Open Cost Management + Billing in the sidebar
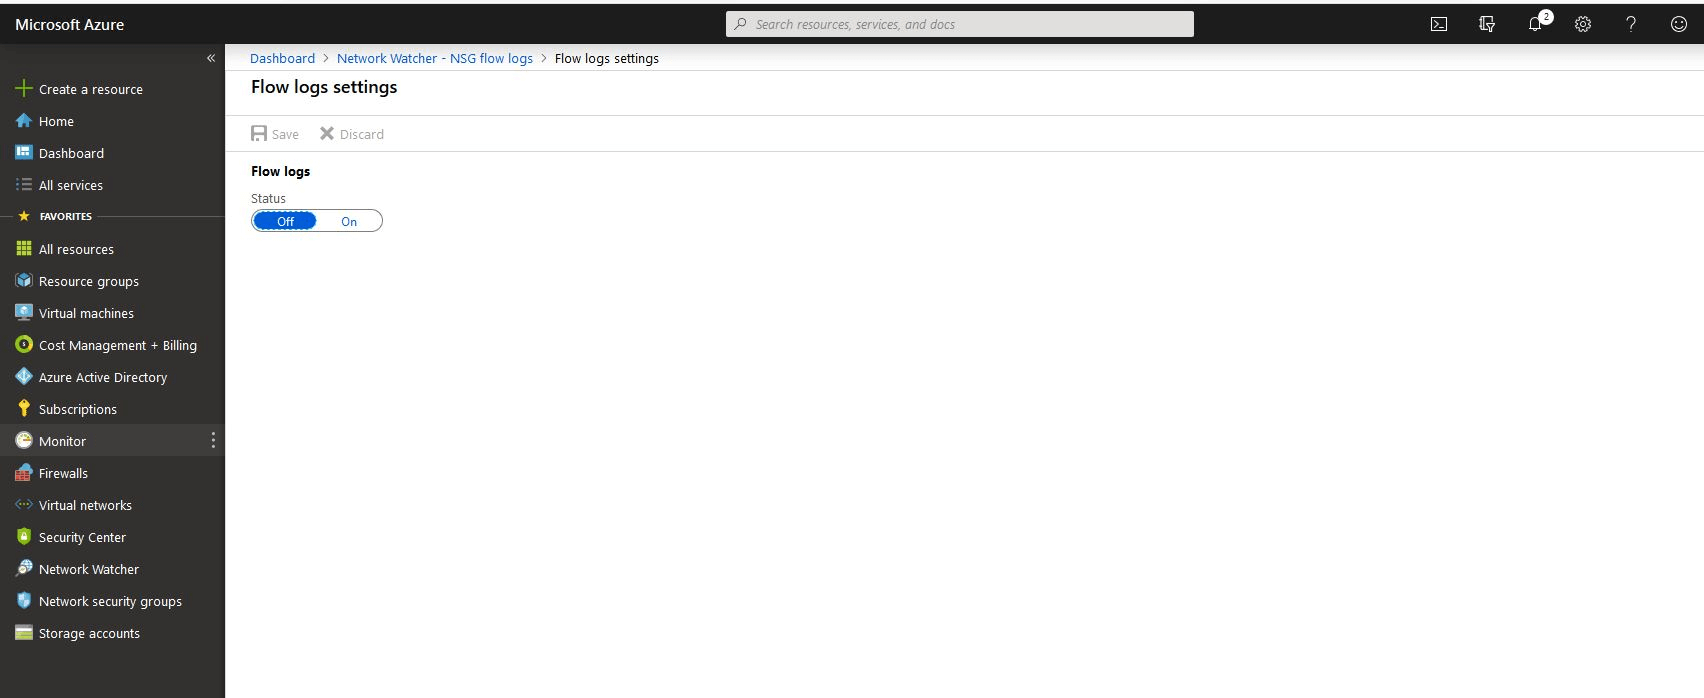The height and width of the screenshot is (698, 1704). 118,345
